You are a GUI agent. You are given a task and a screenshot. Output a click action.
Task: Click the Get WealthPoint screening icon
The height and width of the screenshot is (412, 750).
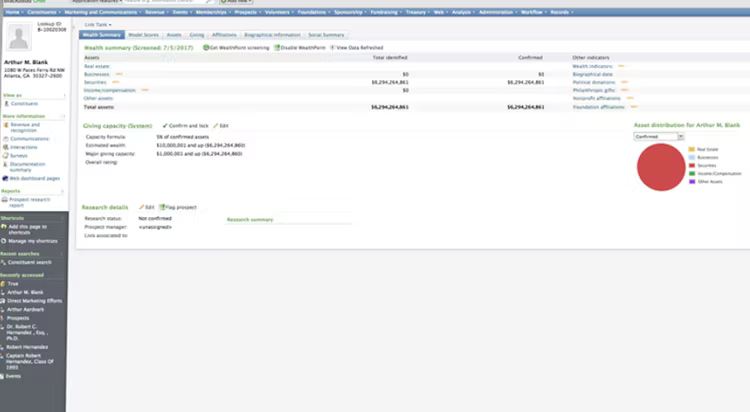(x=206, y=47)
